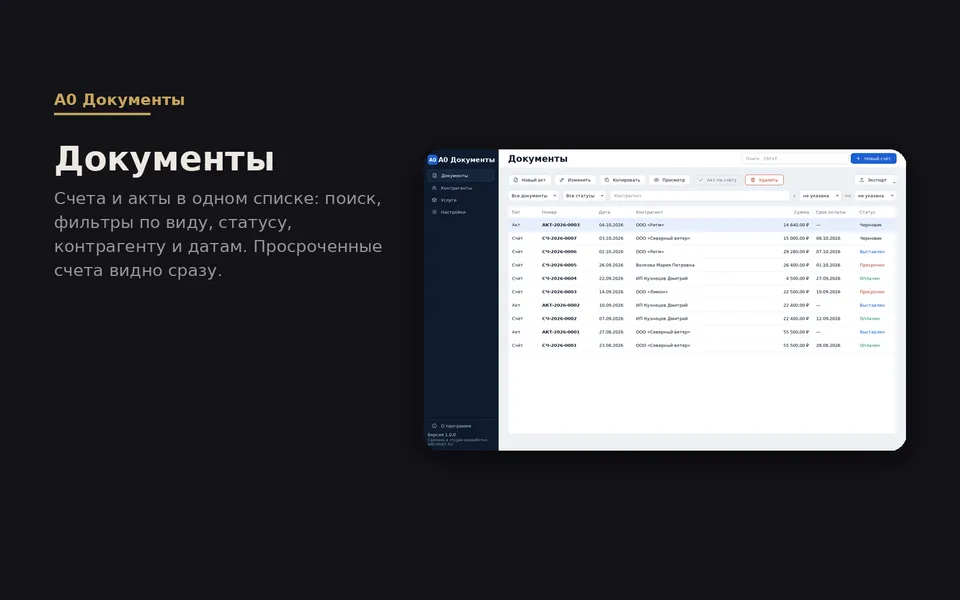Sort by the Контрагент column header
This screenshot has height=600, width=960.
pos(649,212)
